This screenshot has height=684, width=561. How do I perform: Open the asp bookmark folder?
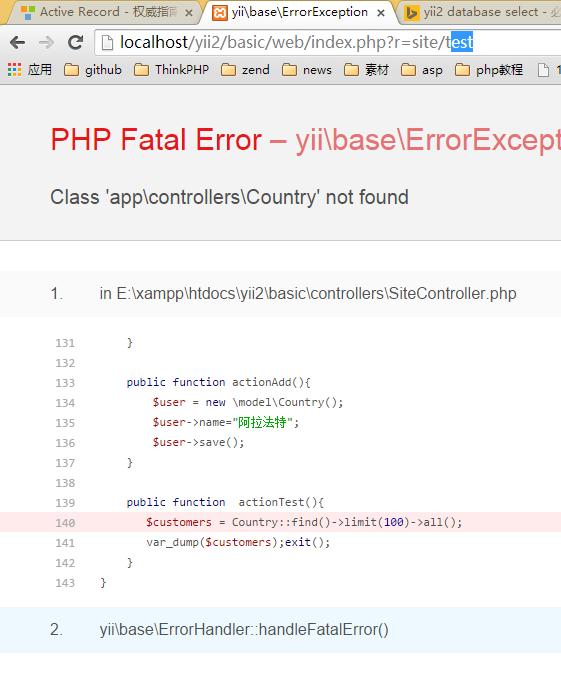coord(422,70)
